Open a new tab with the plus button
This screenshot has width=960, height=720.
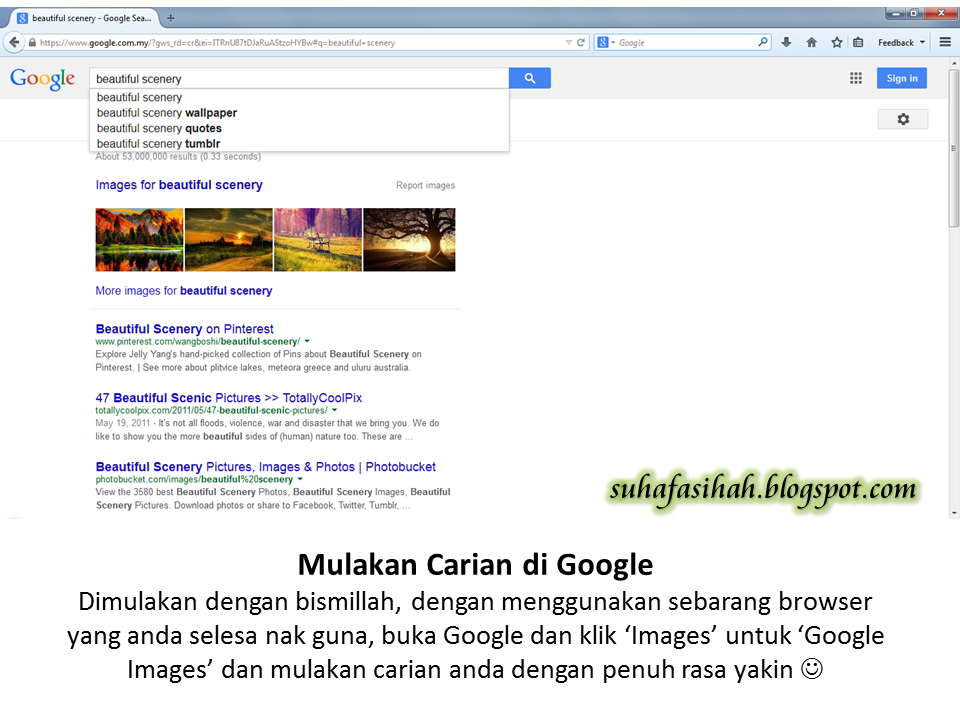(x=171, y=18)
